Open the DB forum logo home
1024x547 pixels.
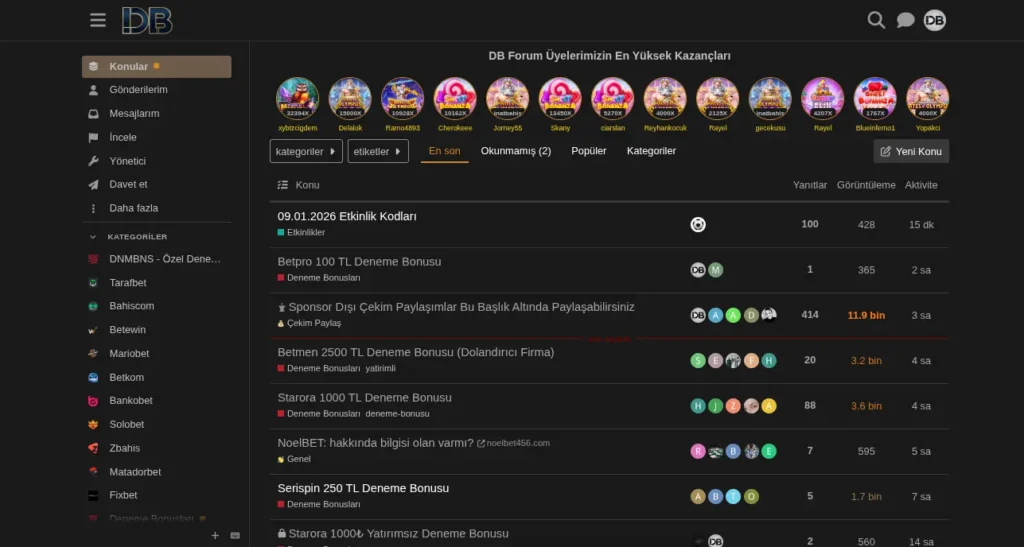coord(147,20)
